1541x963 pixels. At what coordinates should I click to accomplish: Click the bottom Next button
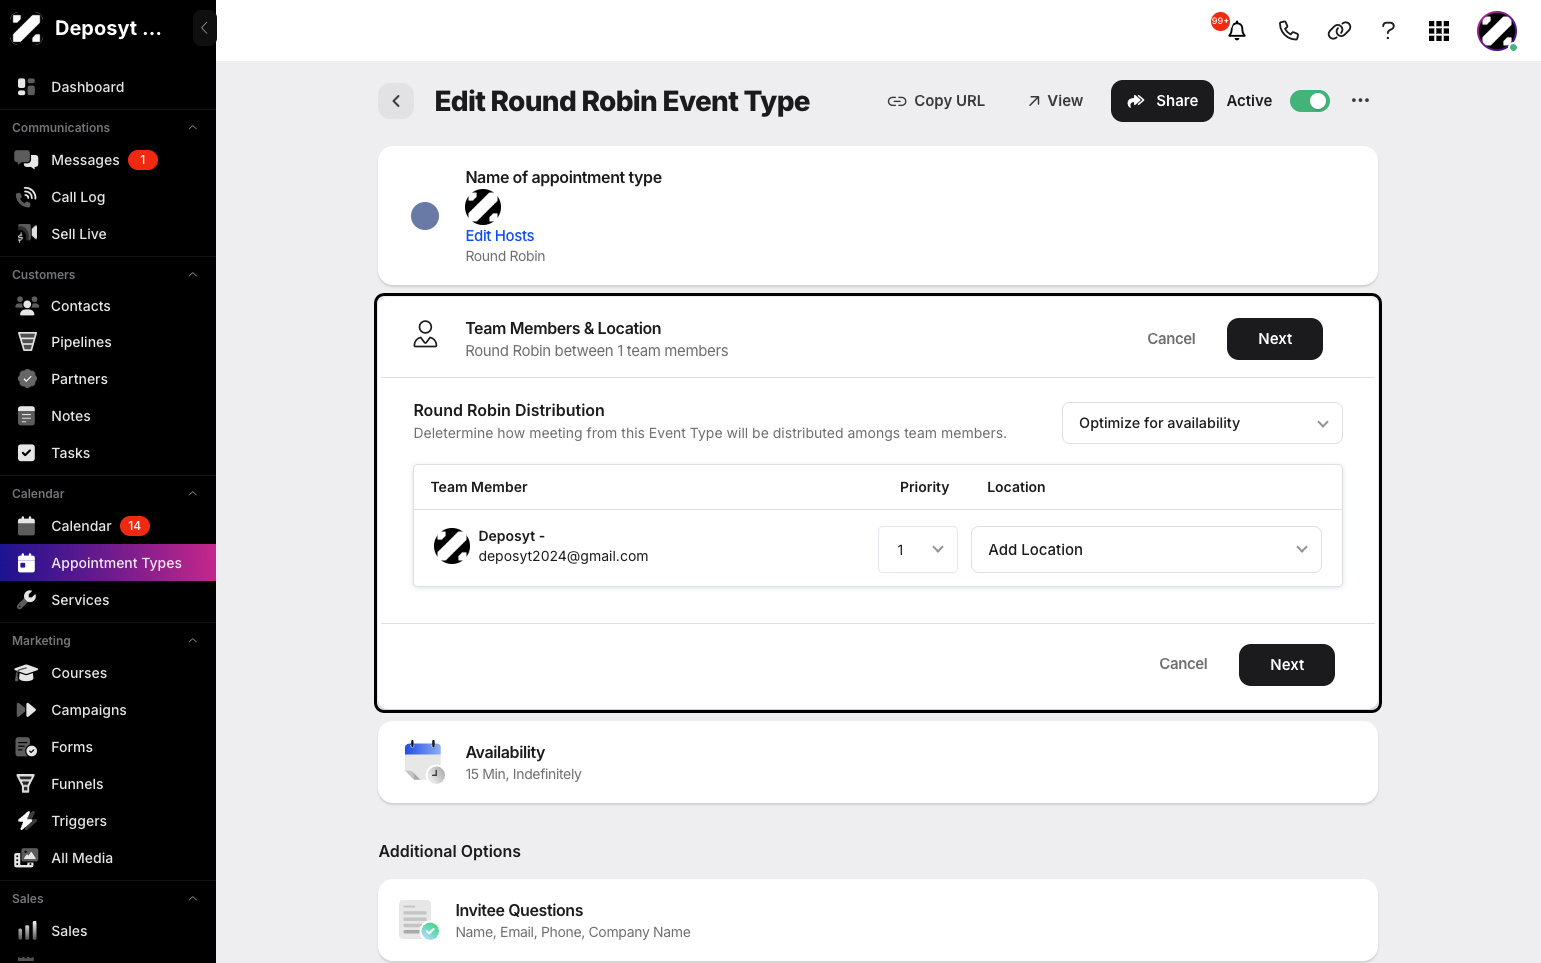(1287, 665)
